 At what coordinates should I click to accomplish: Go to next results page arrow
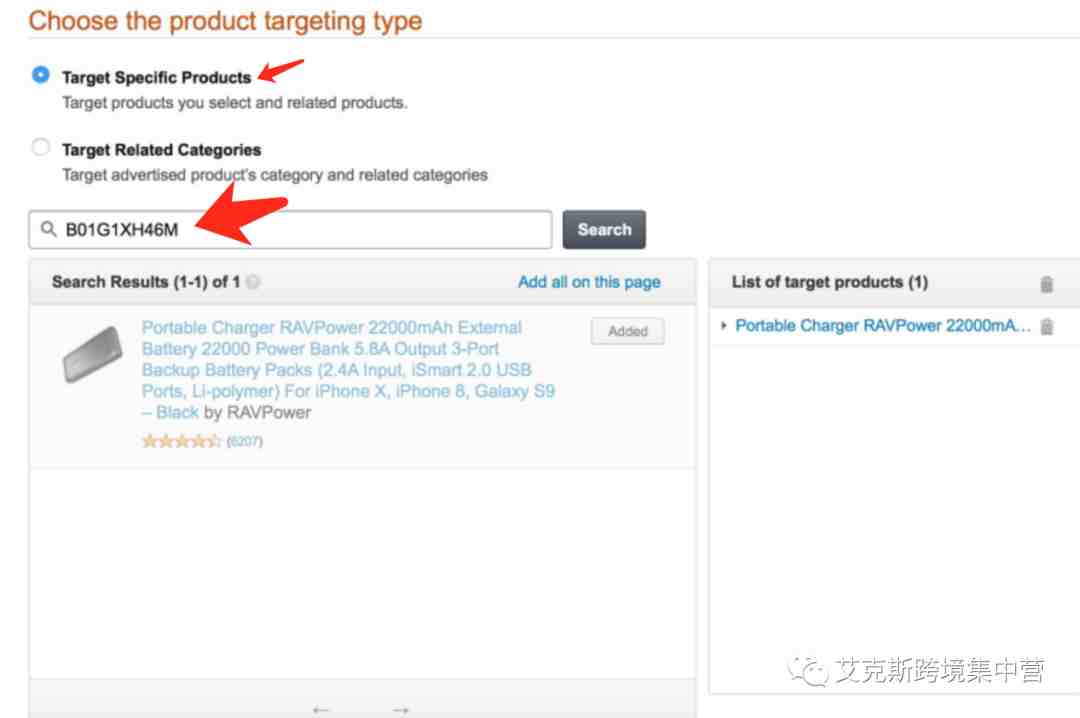(x=401, y=709)
